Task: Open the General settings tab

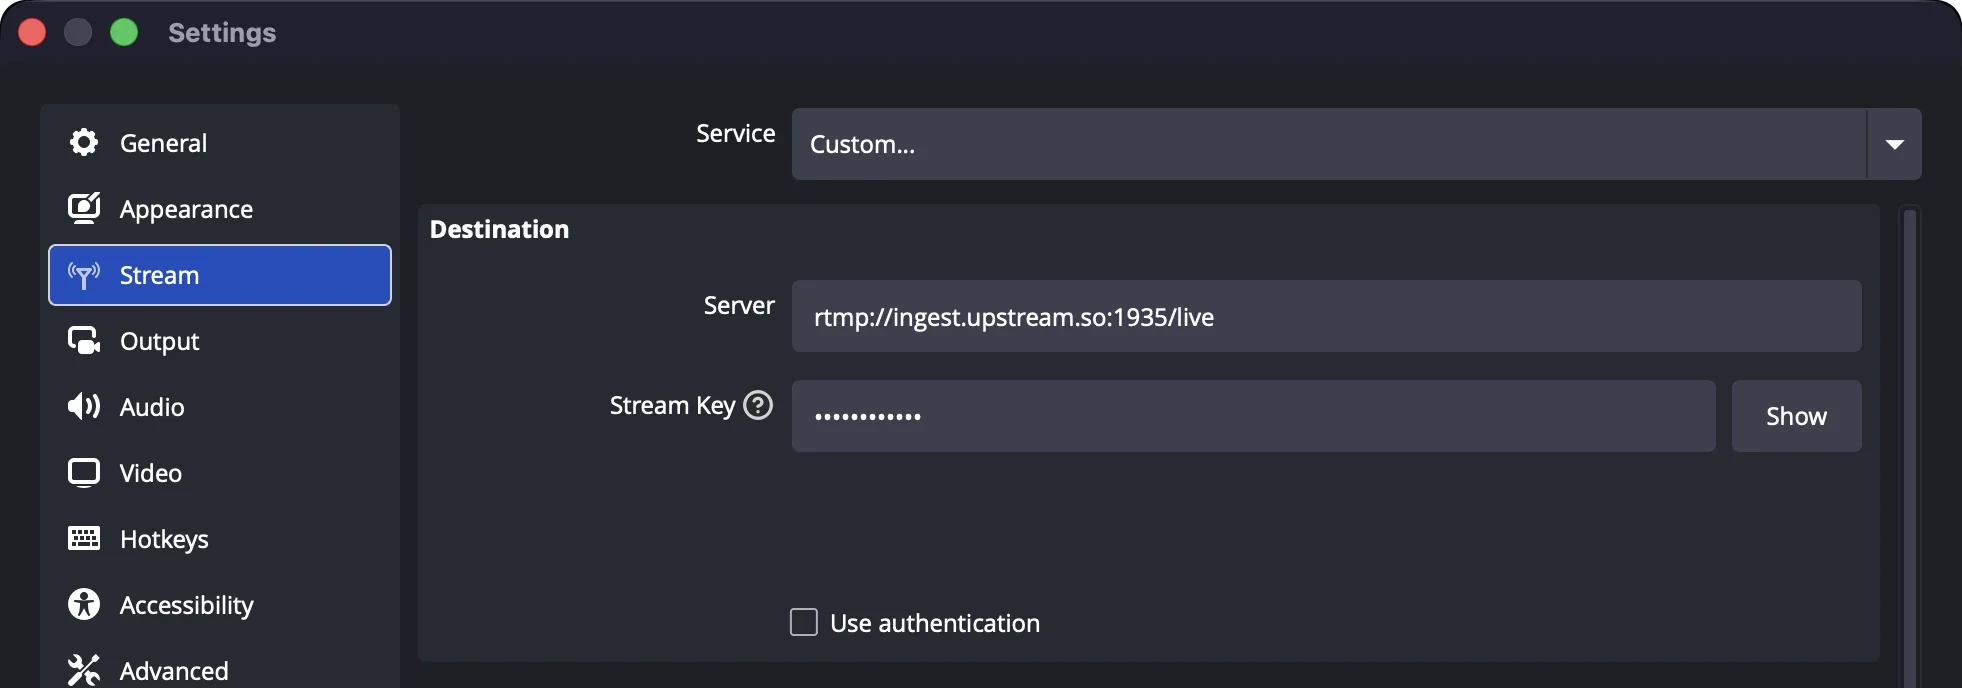Action: point(220,143)
